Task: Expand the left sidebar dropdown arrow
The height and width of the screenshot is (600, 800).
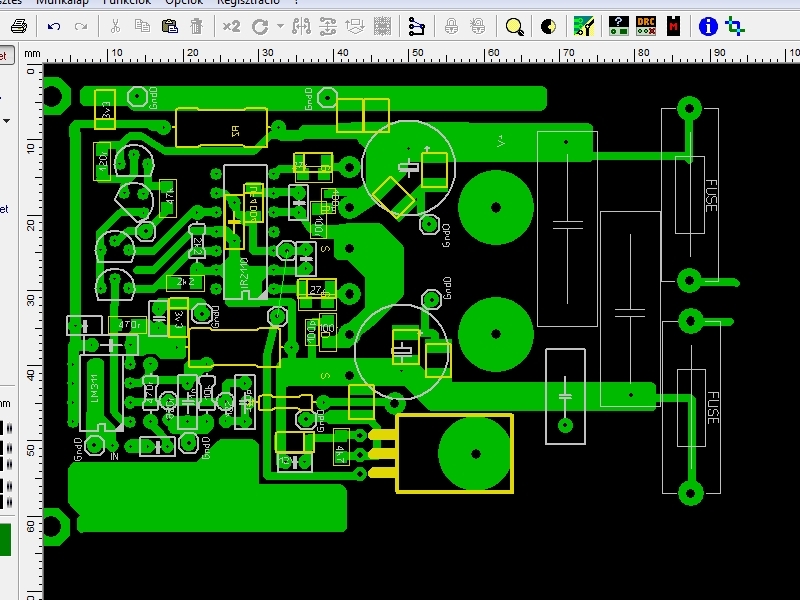Action: pos(7,121)
